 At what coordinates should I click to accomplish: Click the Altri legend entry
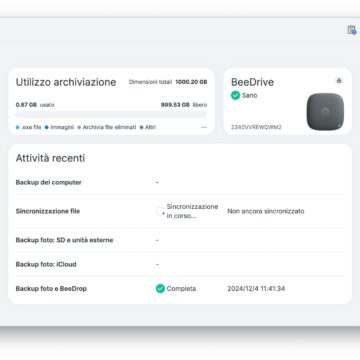(x=148, y=127)
